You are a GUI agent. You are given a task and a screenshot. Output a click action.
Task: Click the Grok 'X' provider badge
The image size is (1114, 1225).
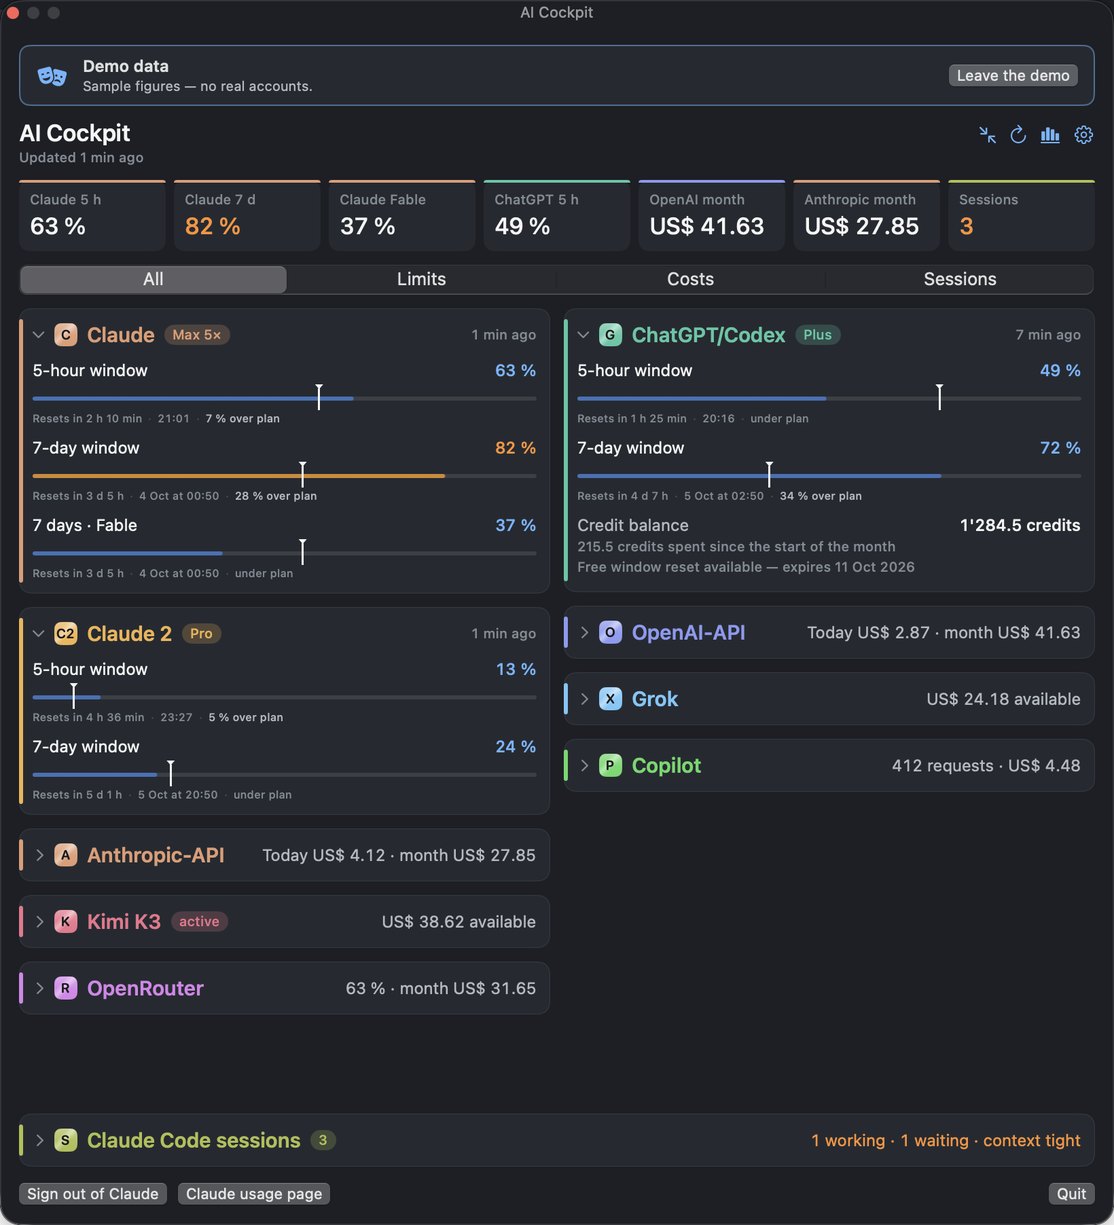point(610,699)
